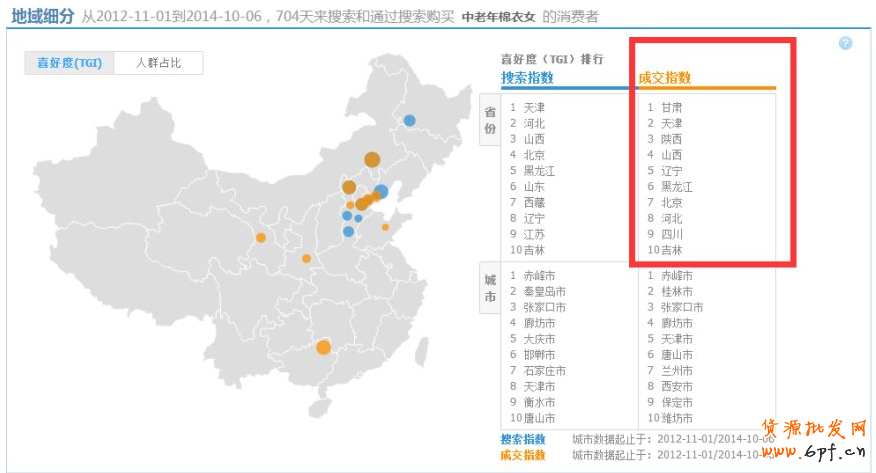Click 石家庄市 in the city ranking
The width and height of the screenshot is (876, 473).
pos(544,371)
